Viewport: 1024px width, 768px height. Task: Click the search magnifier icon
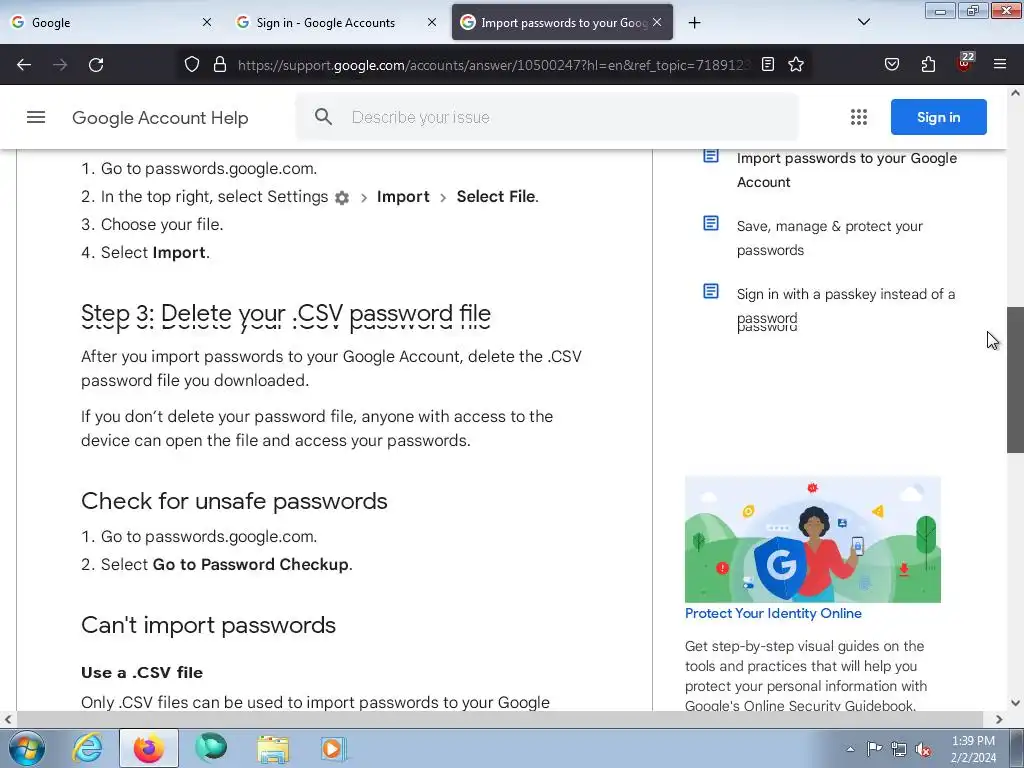pyautogui.click(x=323, y=117)
